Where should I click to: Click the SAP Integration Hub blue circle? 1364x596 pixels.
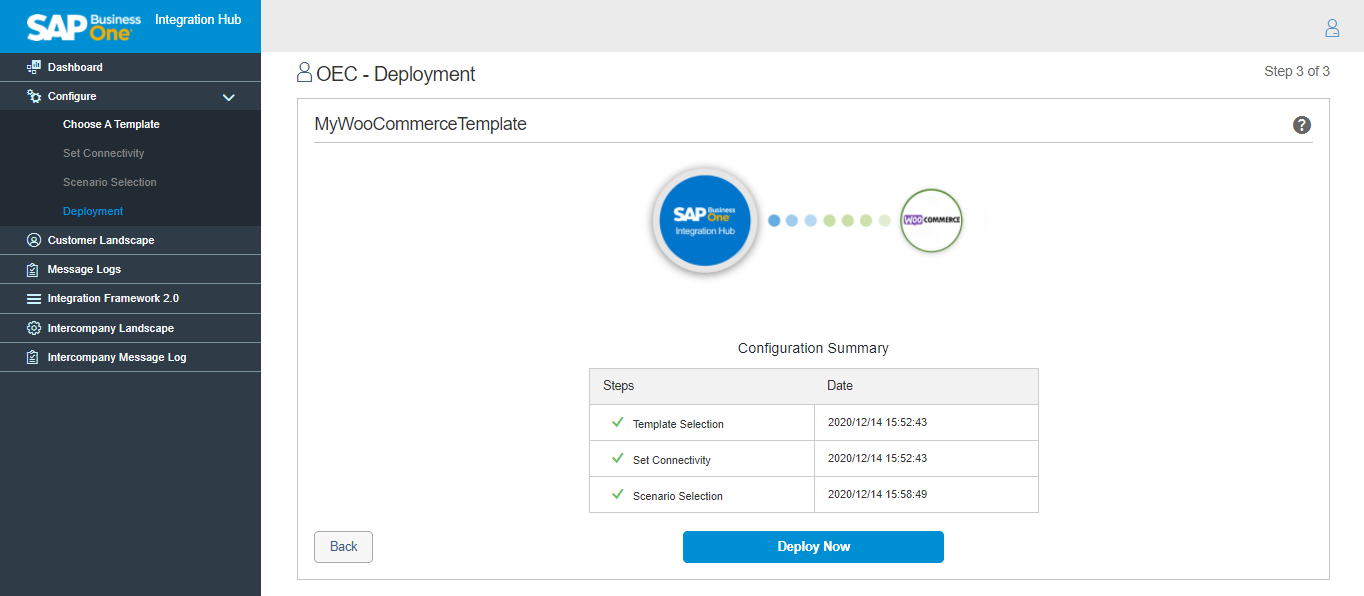[x=704, y=220]
